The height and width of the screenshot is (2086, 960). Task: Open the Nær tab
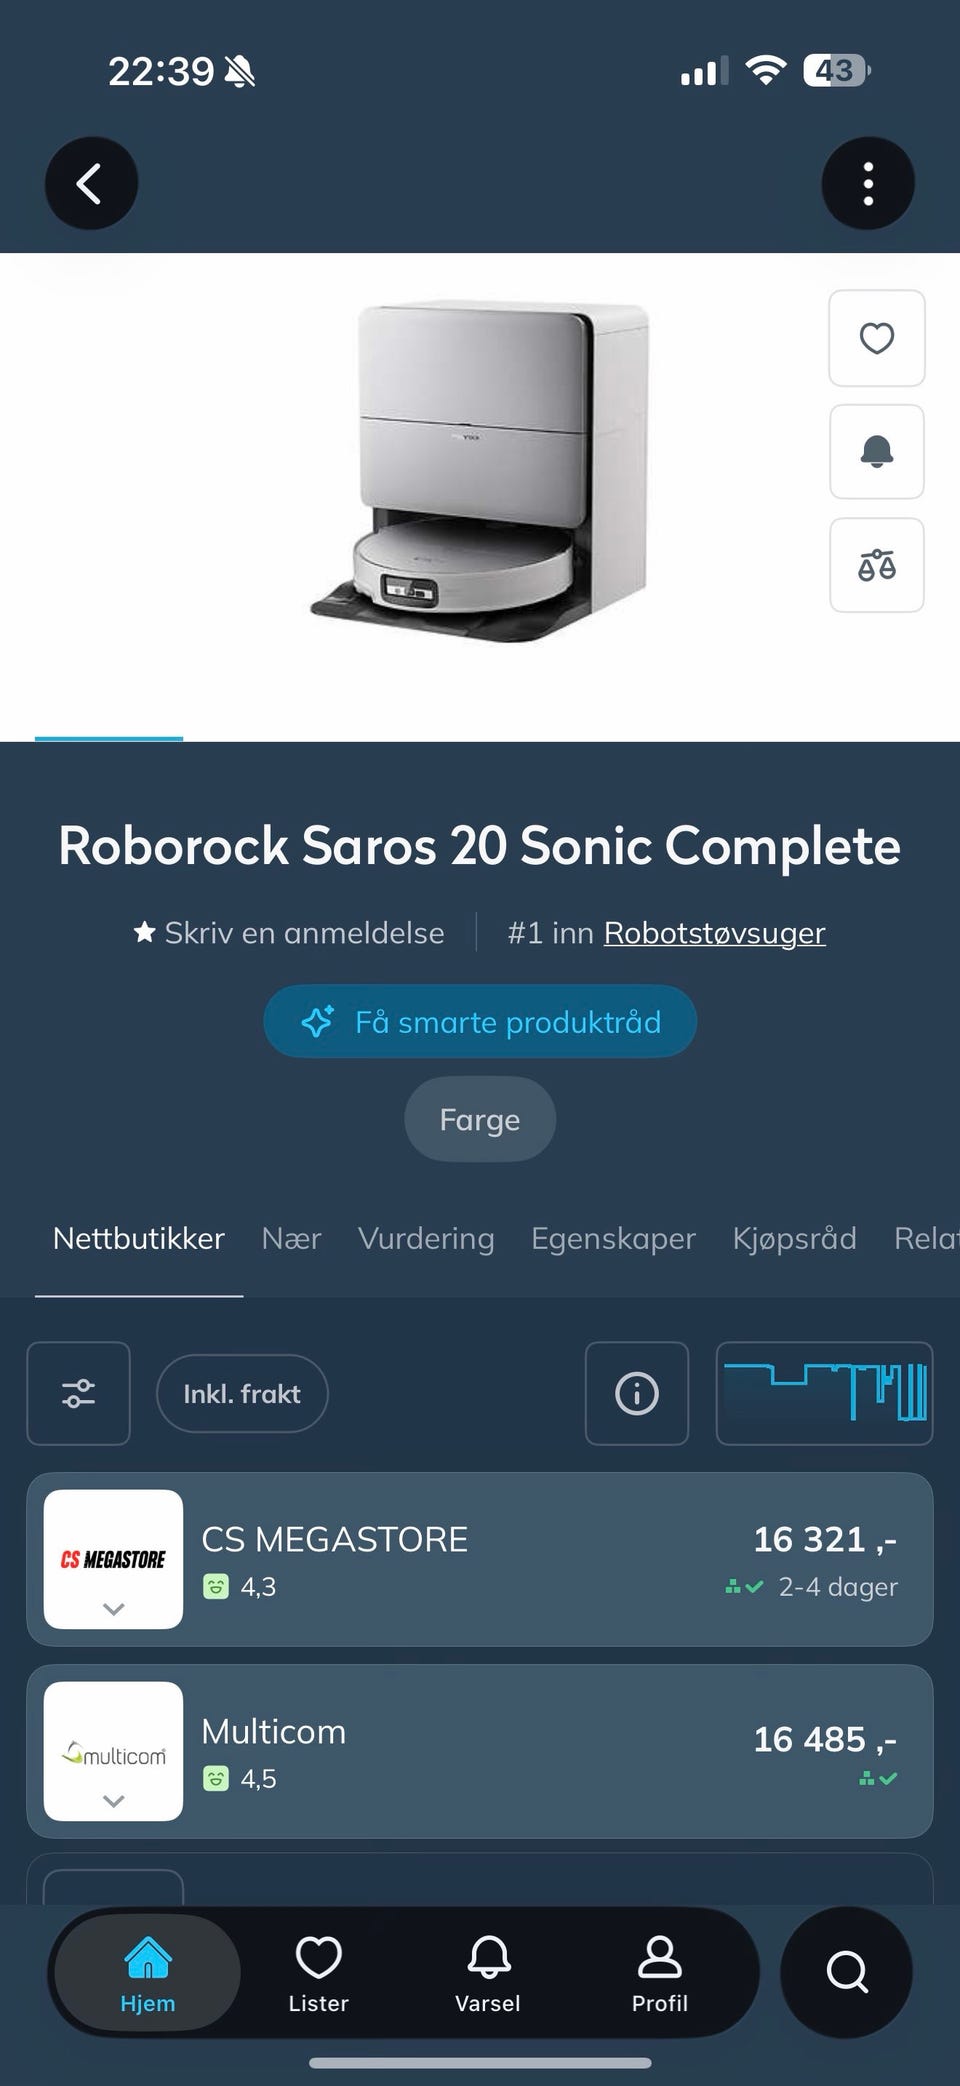(x=291, y=1238)
